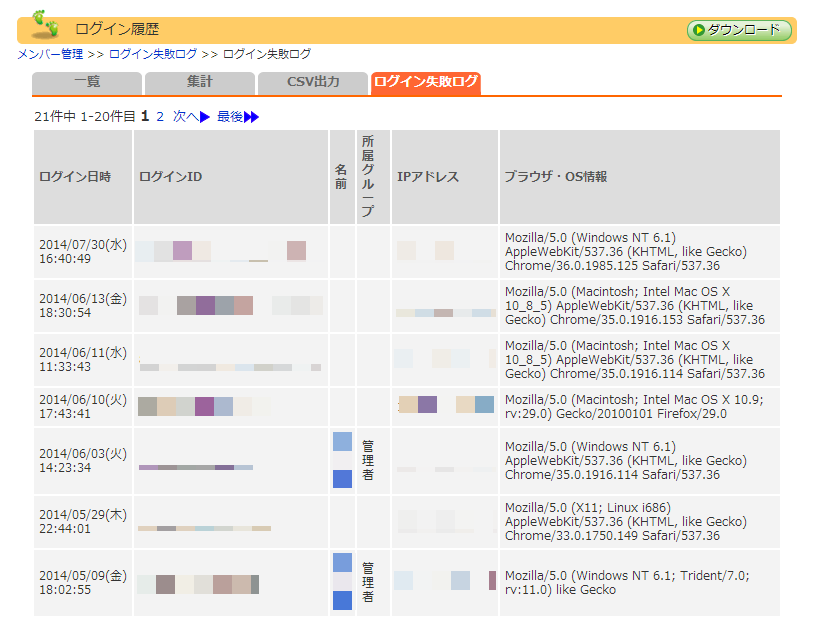The image size is (816, 618).
Task: Select the 2014/05/29(木) 22:44:01 date cell
Action: pyautogui.click(x=83, y=522)
